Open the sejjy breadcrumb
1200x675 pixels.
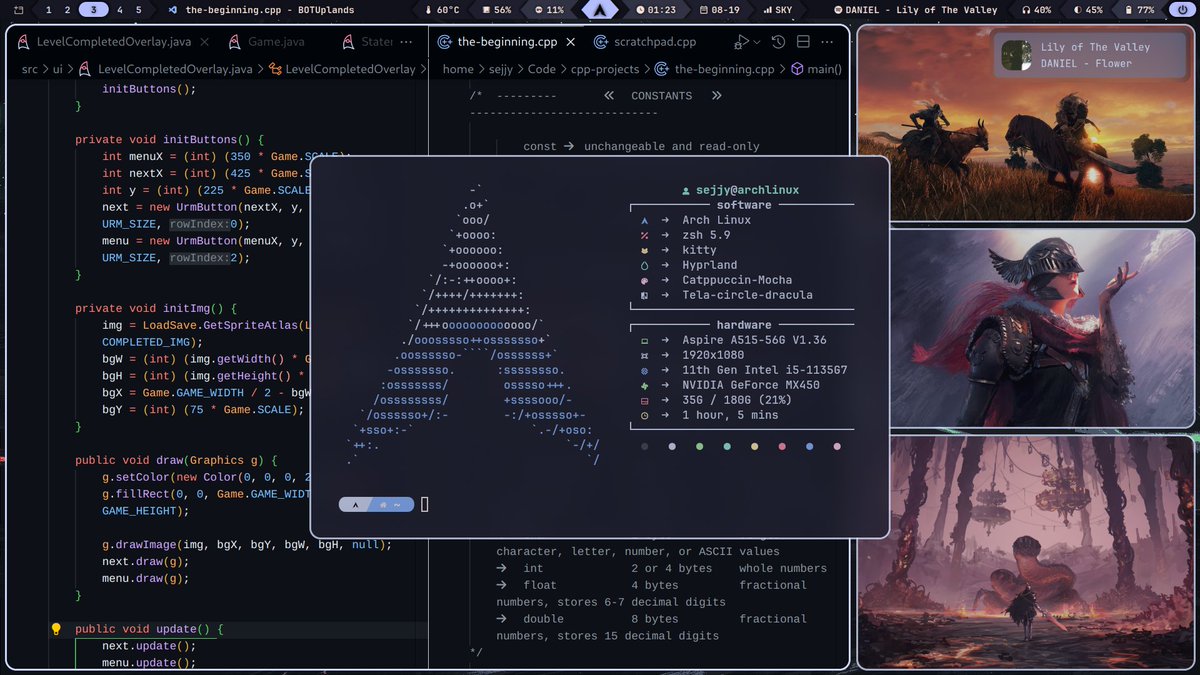pos(501,69)
